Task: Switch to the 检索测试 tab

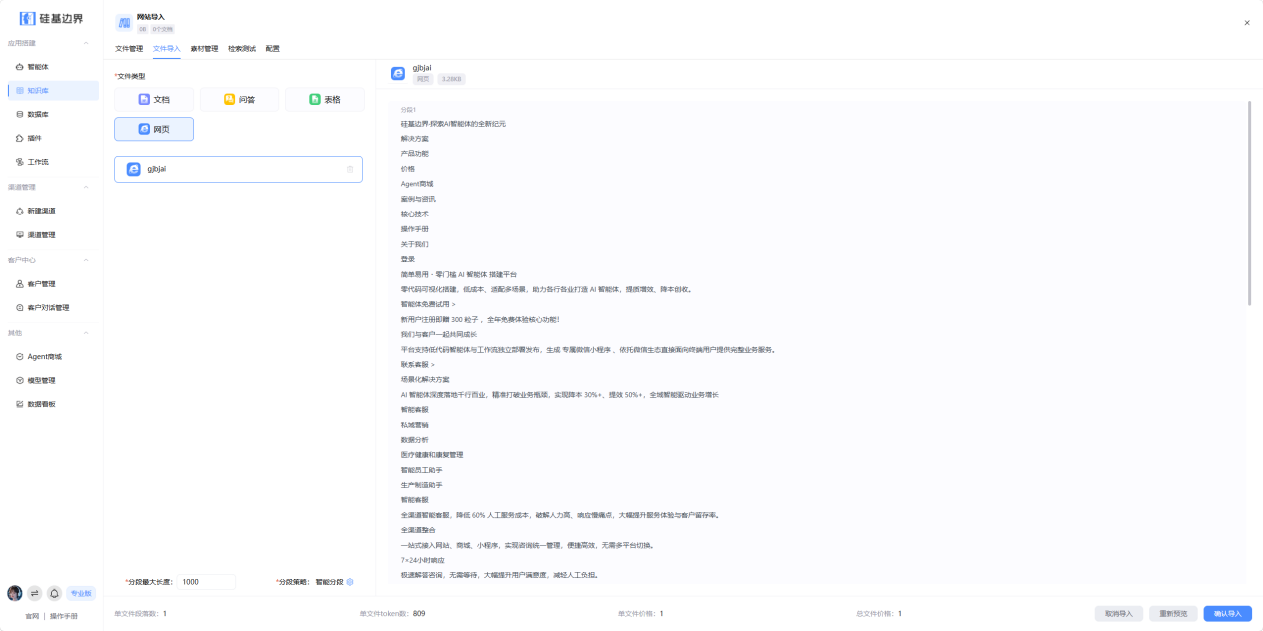Action: pyautogui.click(x=242, y=49)
